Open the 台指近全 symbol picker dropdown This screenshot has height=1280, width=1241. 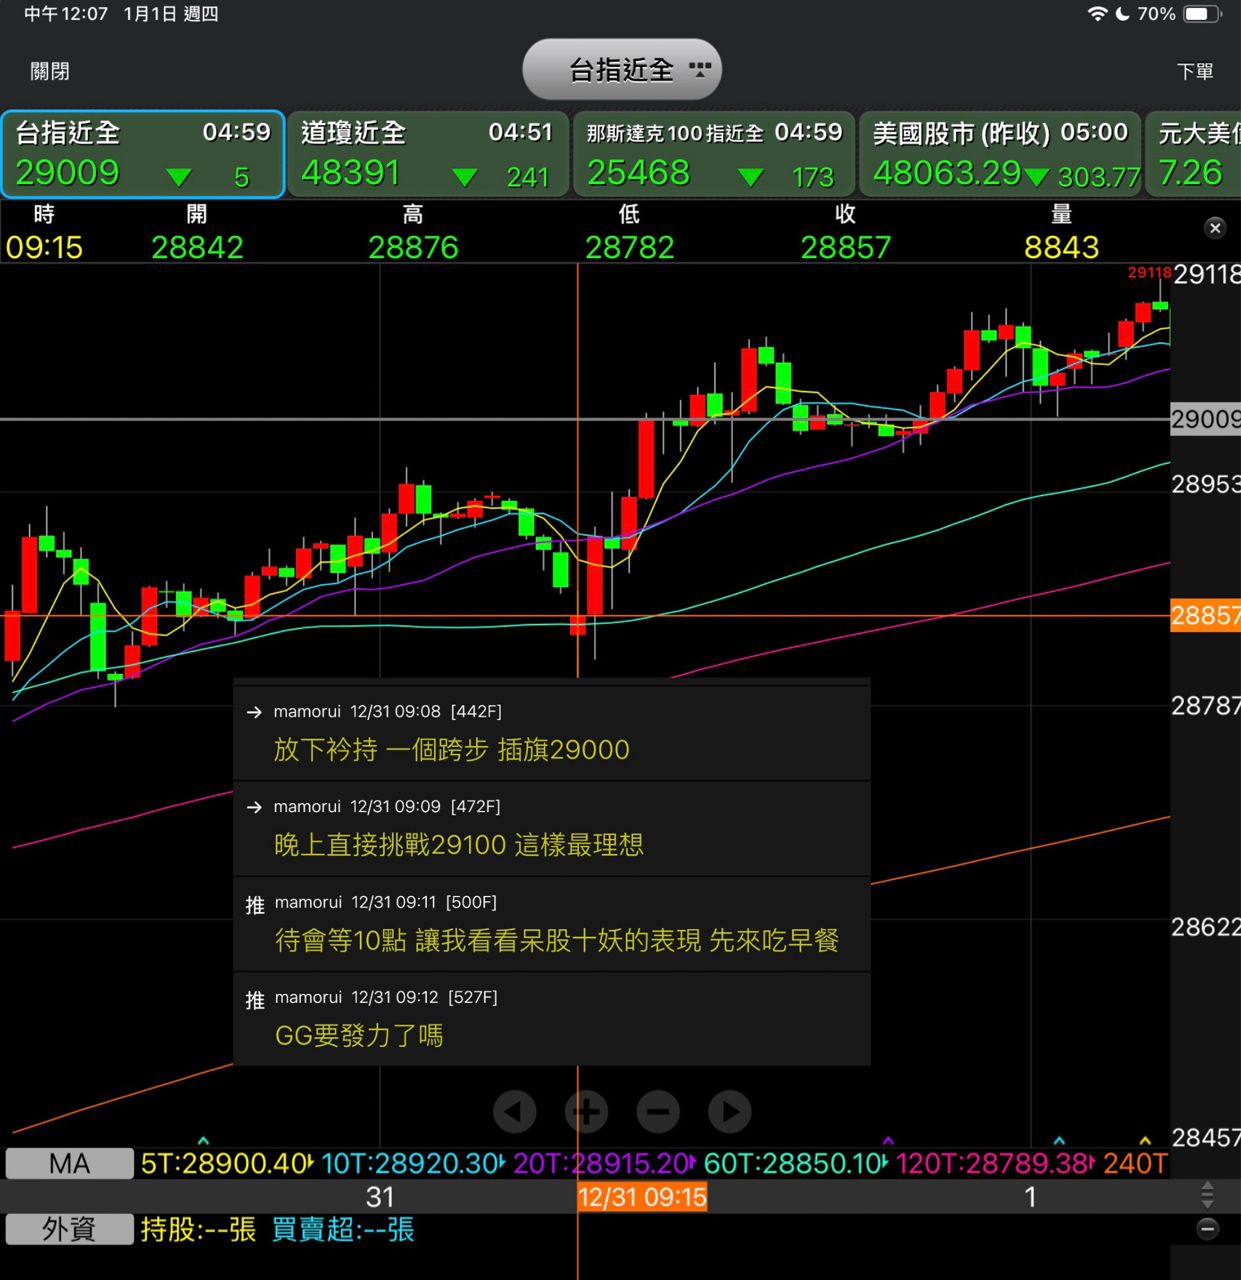[622, 70]
